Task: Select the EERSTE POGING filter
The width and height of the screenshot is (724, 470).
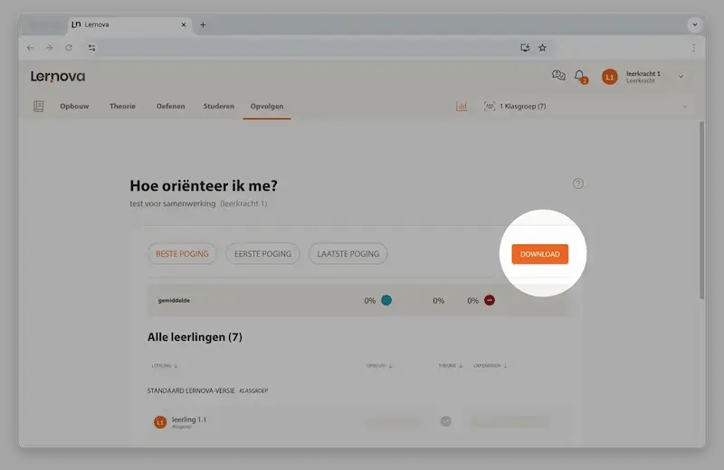Action: click(x=263, y=253)
